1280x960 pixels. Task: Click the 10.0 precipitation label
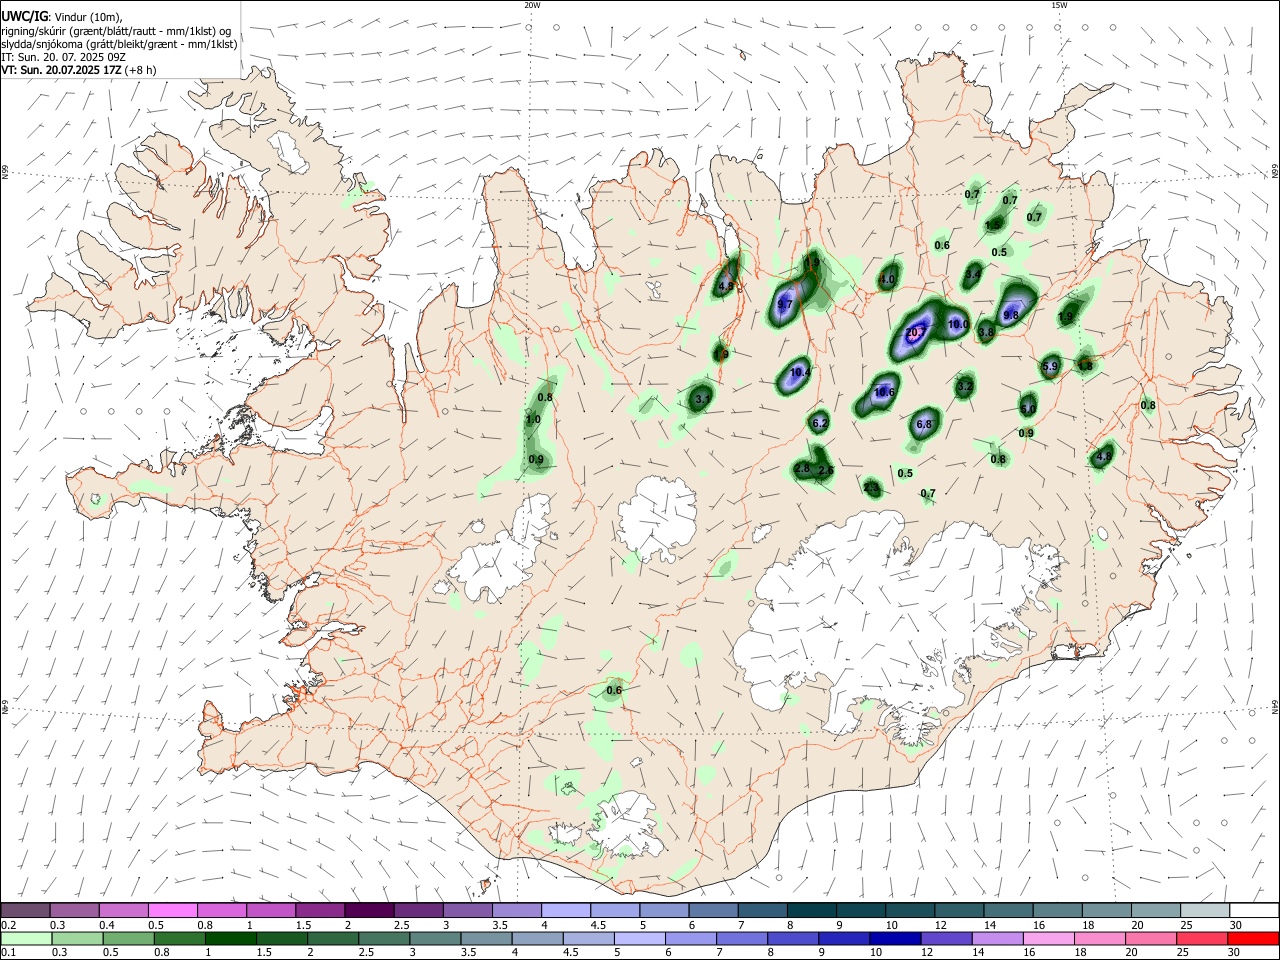(x=957, y=324)
